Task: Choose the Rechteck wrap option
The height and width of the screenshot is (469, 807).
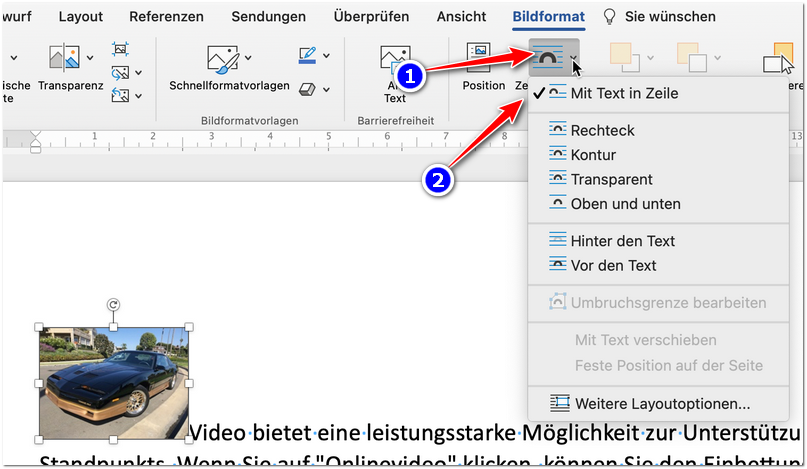Action: 602,131
